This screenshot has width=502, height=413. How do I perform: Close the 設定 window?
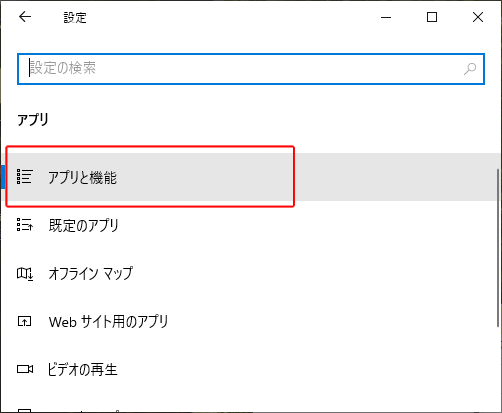coord(478,17)
